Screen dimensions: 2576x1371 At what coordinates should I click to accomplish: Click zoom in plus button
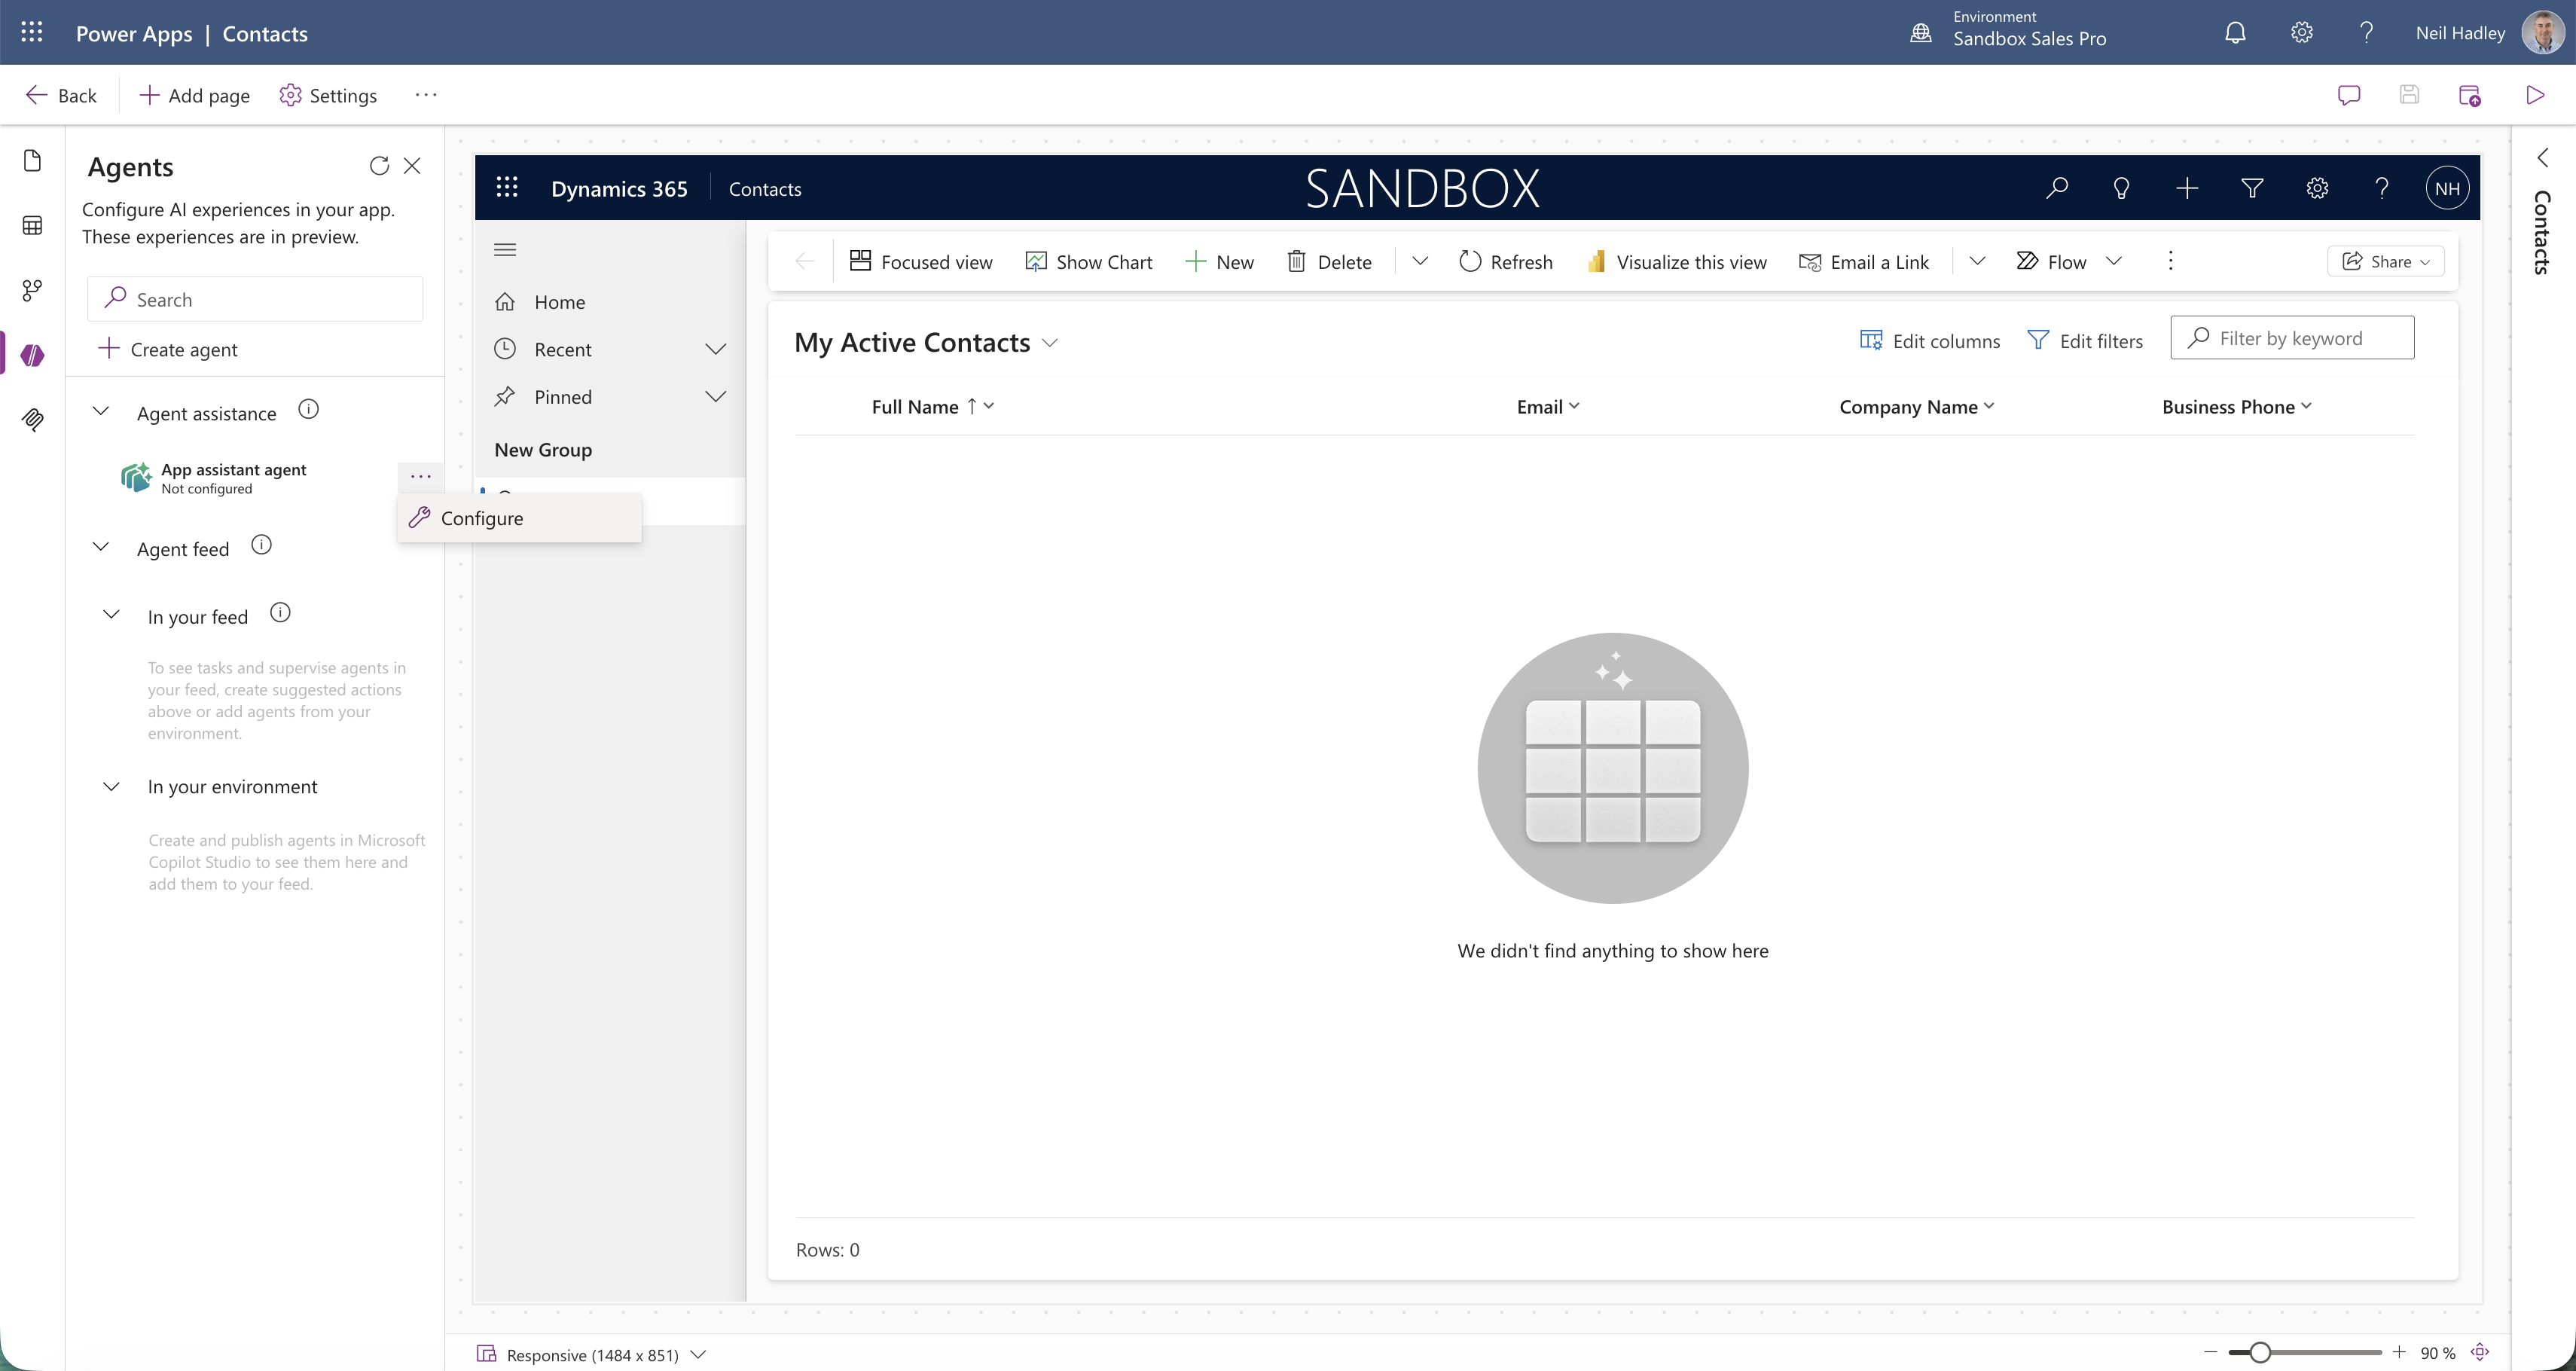click(x=2399, y=1352)
